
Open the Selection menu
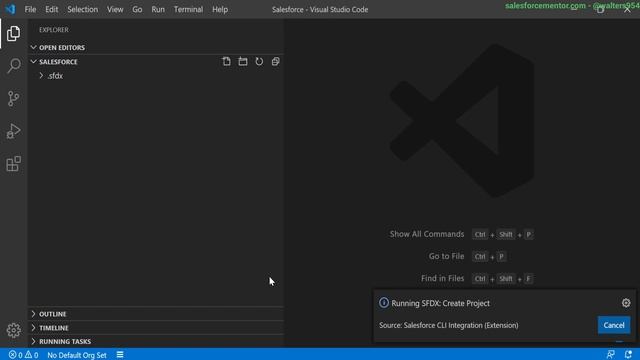[82, 9]
